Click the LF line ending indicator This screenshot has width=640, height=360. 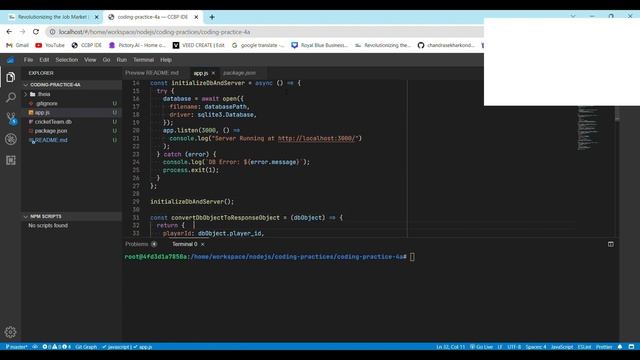coord(500,347)
